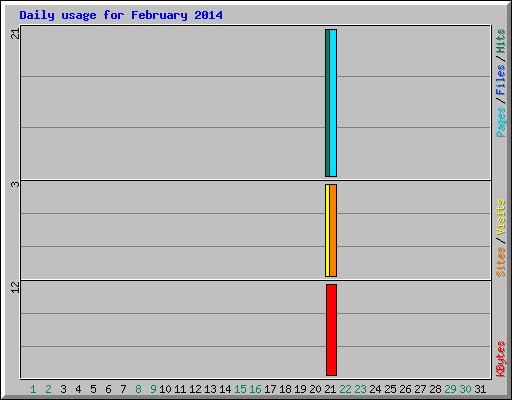The height and width of the screenshot is (400, 512).
Task: Click day 17 on the x-axis
Action: pos(270,389)
